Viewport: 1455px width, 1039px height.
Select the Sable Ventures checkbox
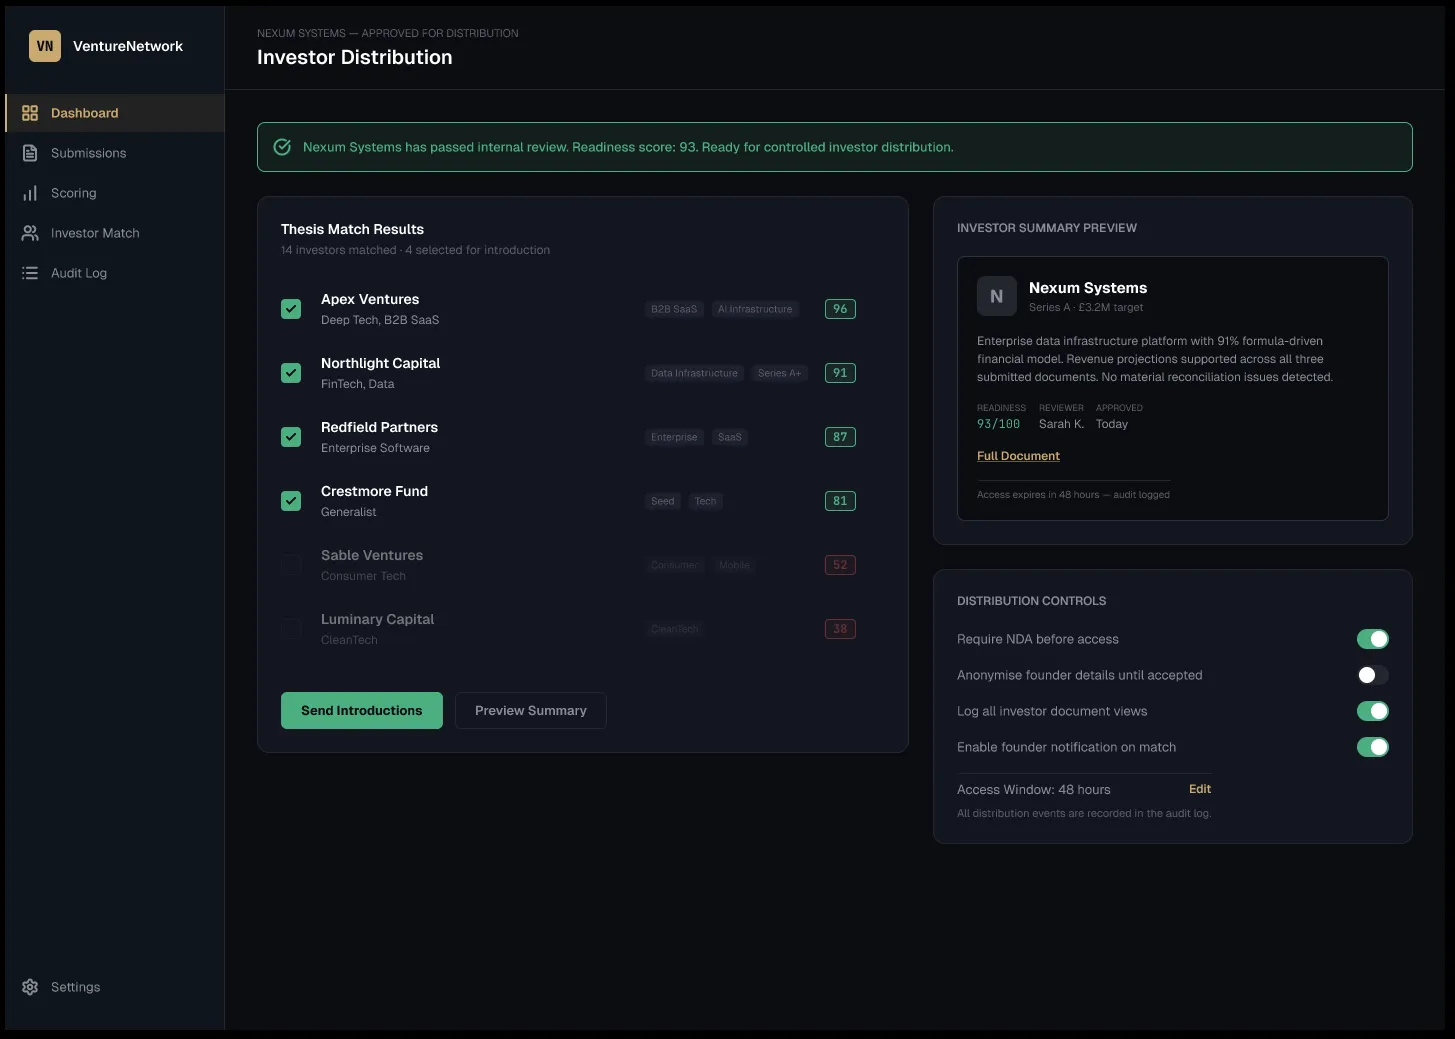pyautogui.click(x=291, y=565)
